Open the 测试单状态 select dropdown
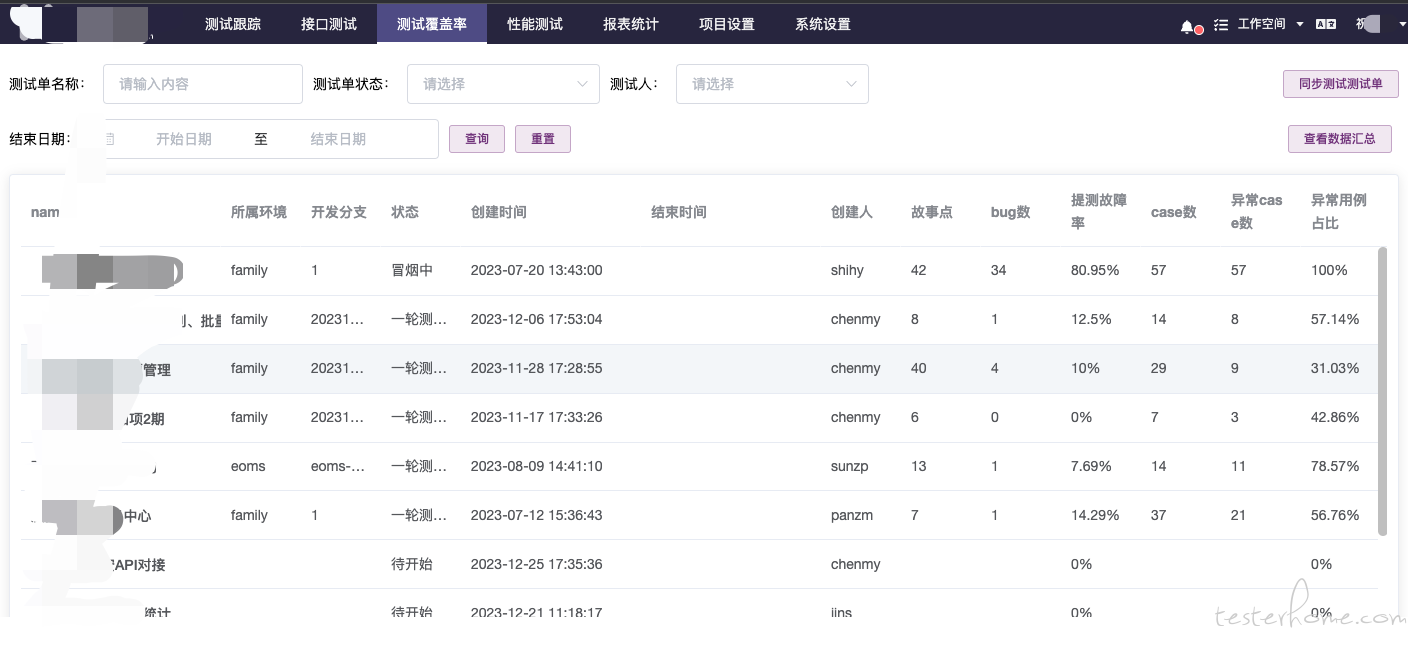This screenshot has height=646, width=1408. point(503,84)
